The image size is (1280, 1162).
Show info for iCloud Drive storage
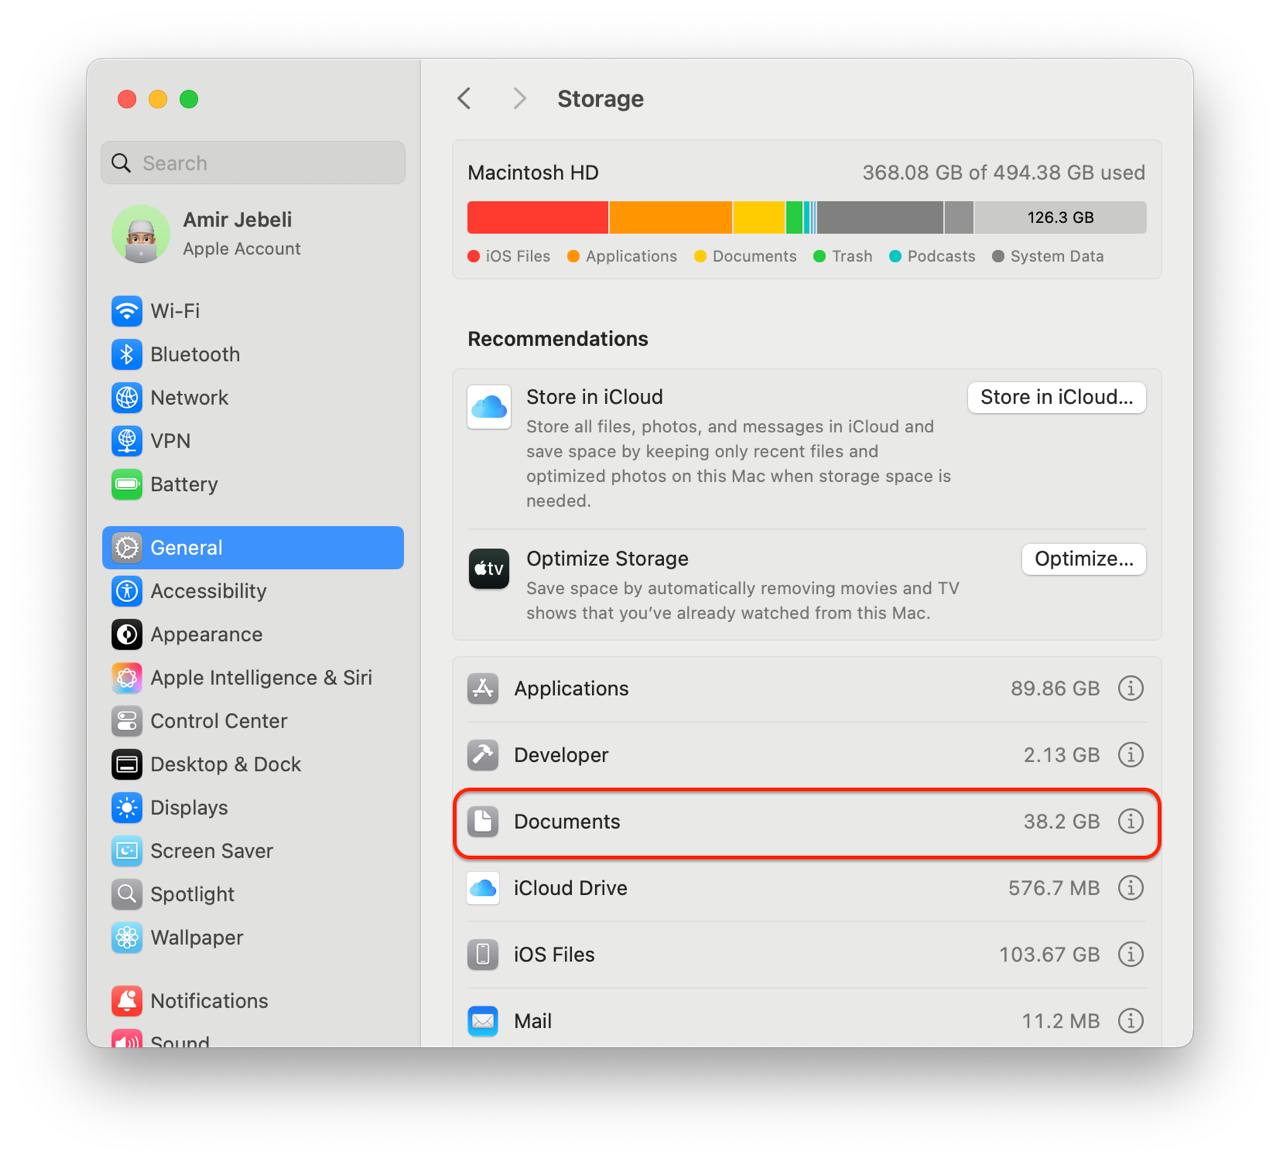click(1131, 888)
